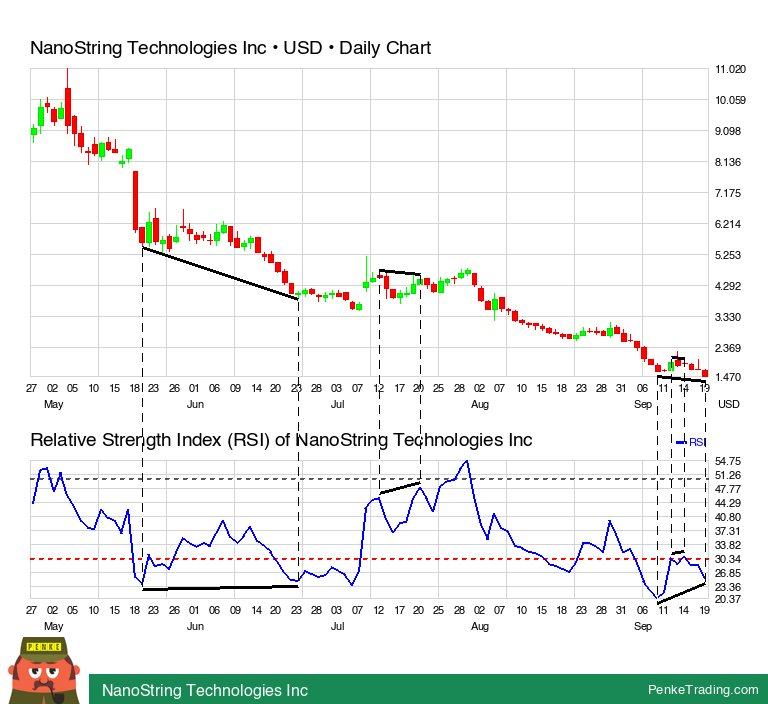Click the red dashed RSI 30 level line
This screenshot has height=704, width=768.
(367, 559)
